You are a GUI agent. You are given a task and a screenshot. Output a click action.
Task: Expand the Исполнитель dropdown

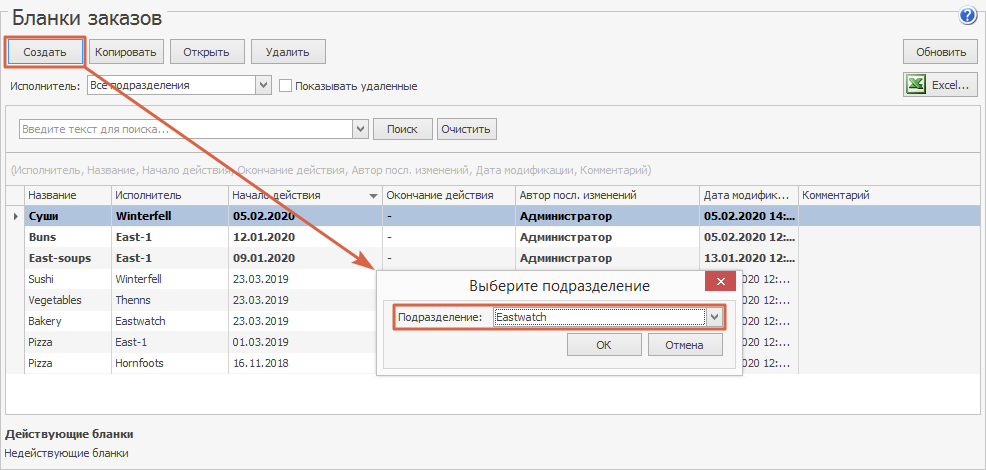[x=264, y=86]
